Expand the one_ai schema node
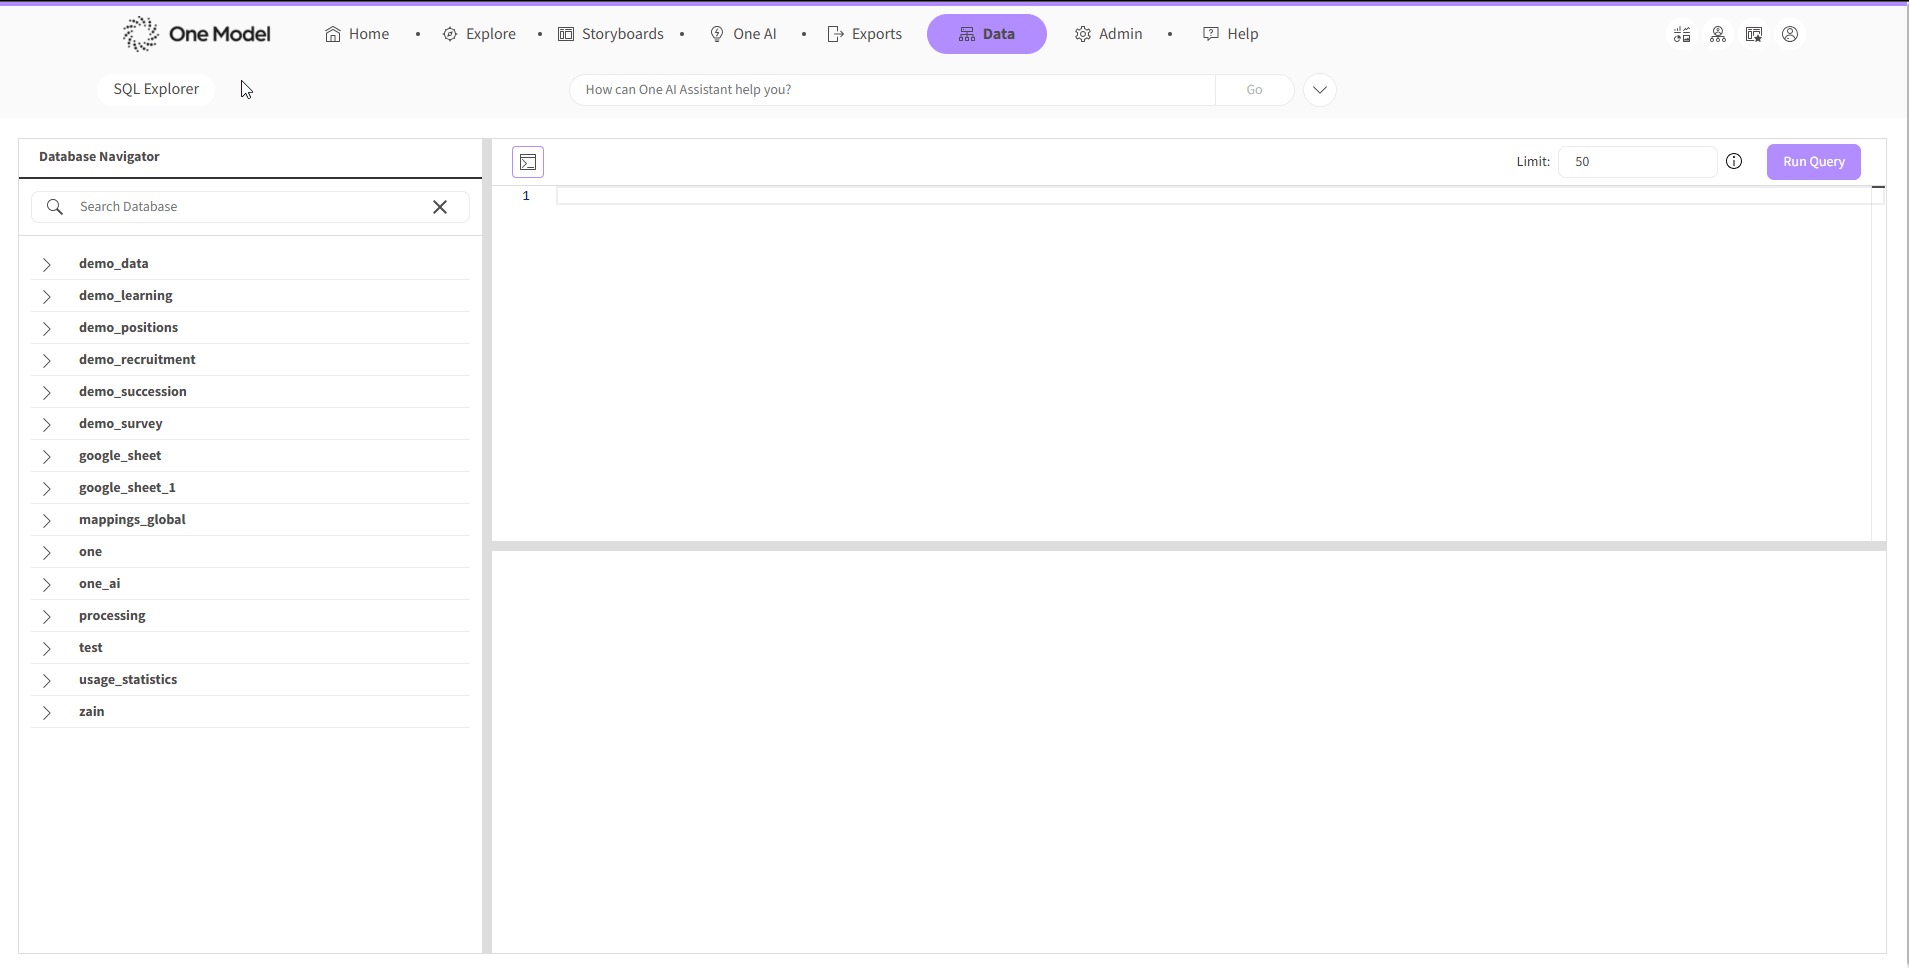This screenshot has width=1909, height=968. 47,584
